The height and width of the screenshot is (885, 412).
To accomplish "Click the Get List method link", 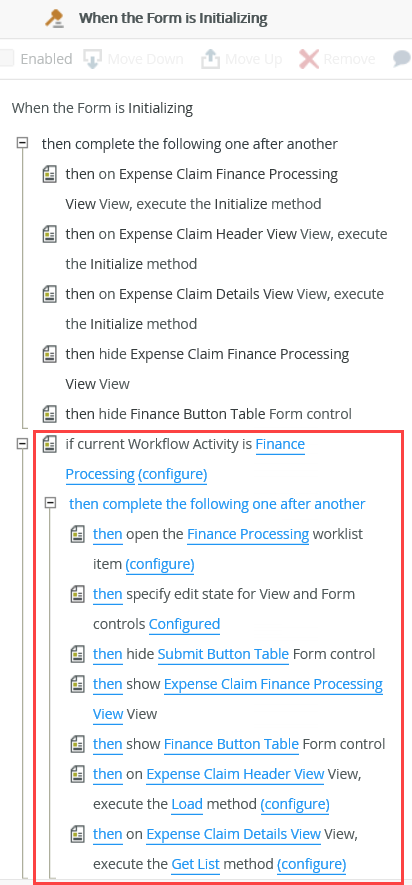I will point(195,864).
